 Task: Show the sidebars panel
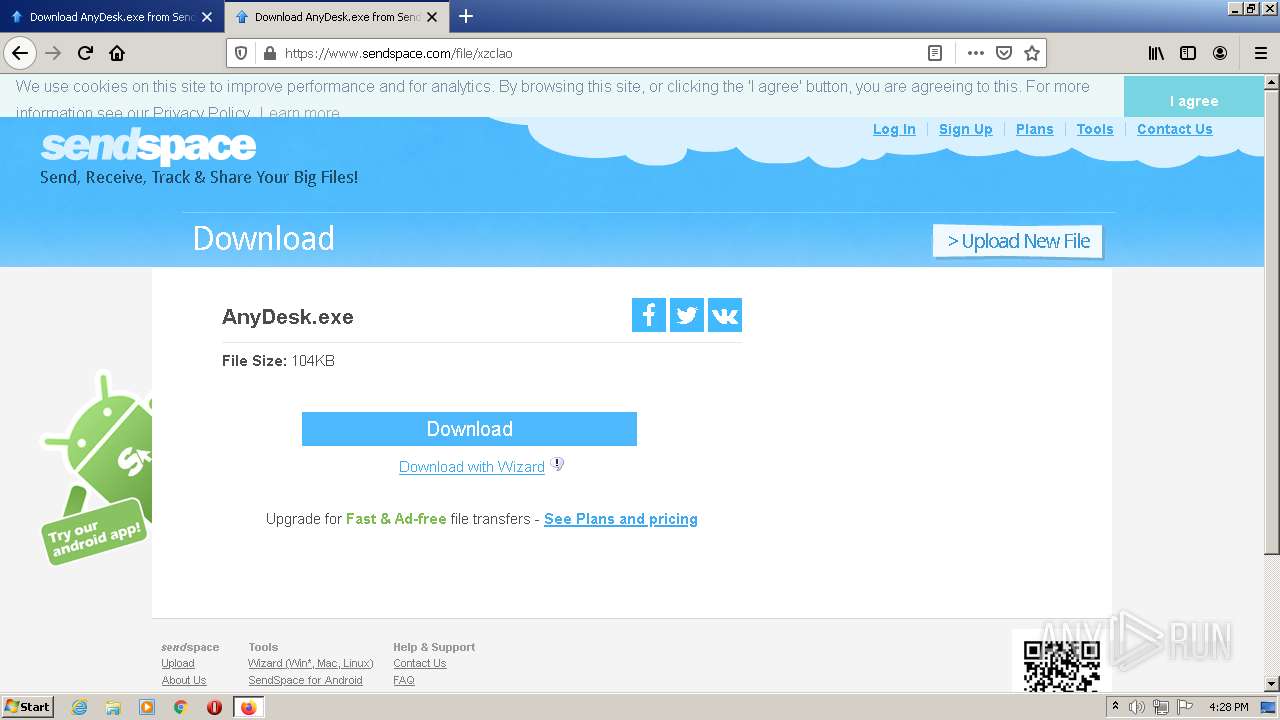[1188, 53]
